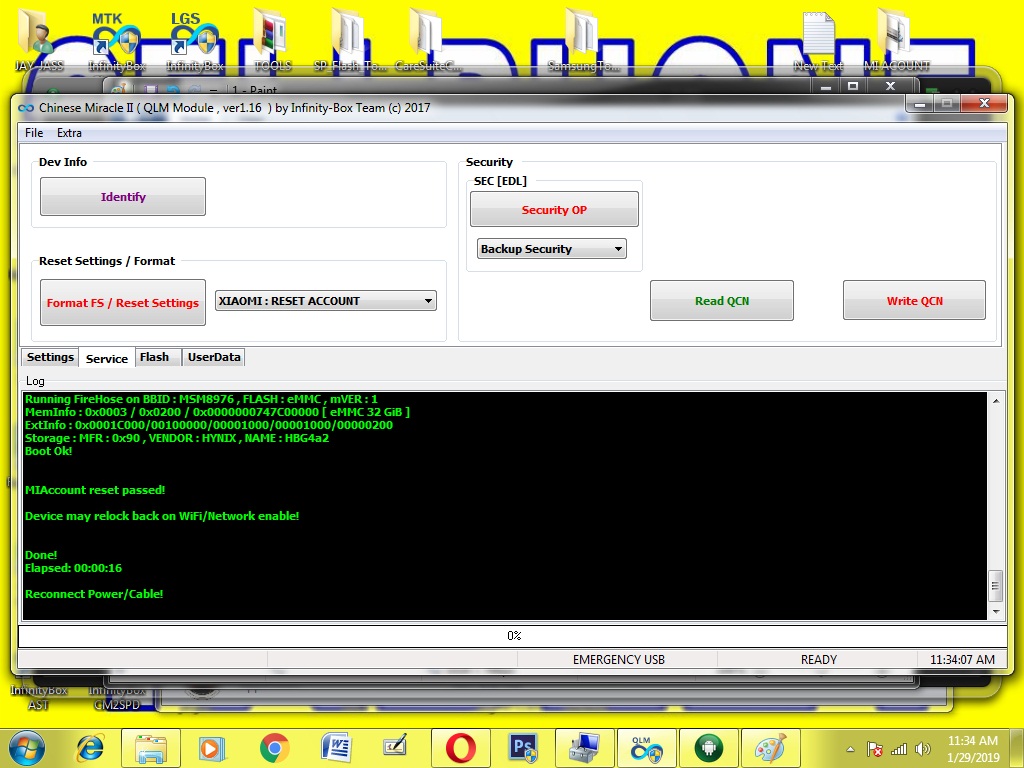Open the Extra menu

(69, 133)
